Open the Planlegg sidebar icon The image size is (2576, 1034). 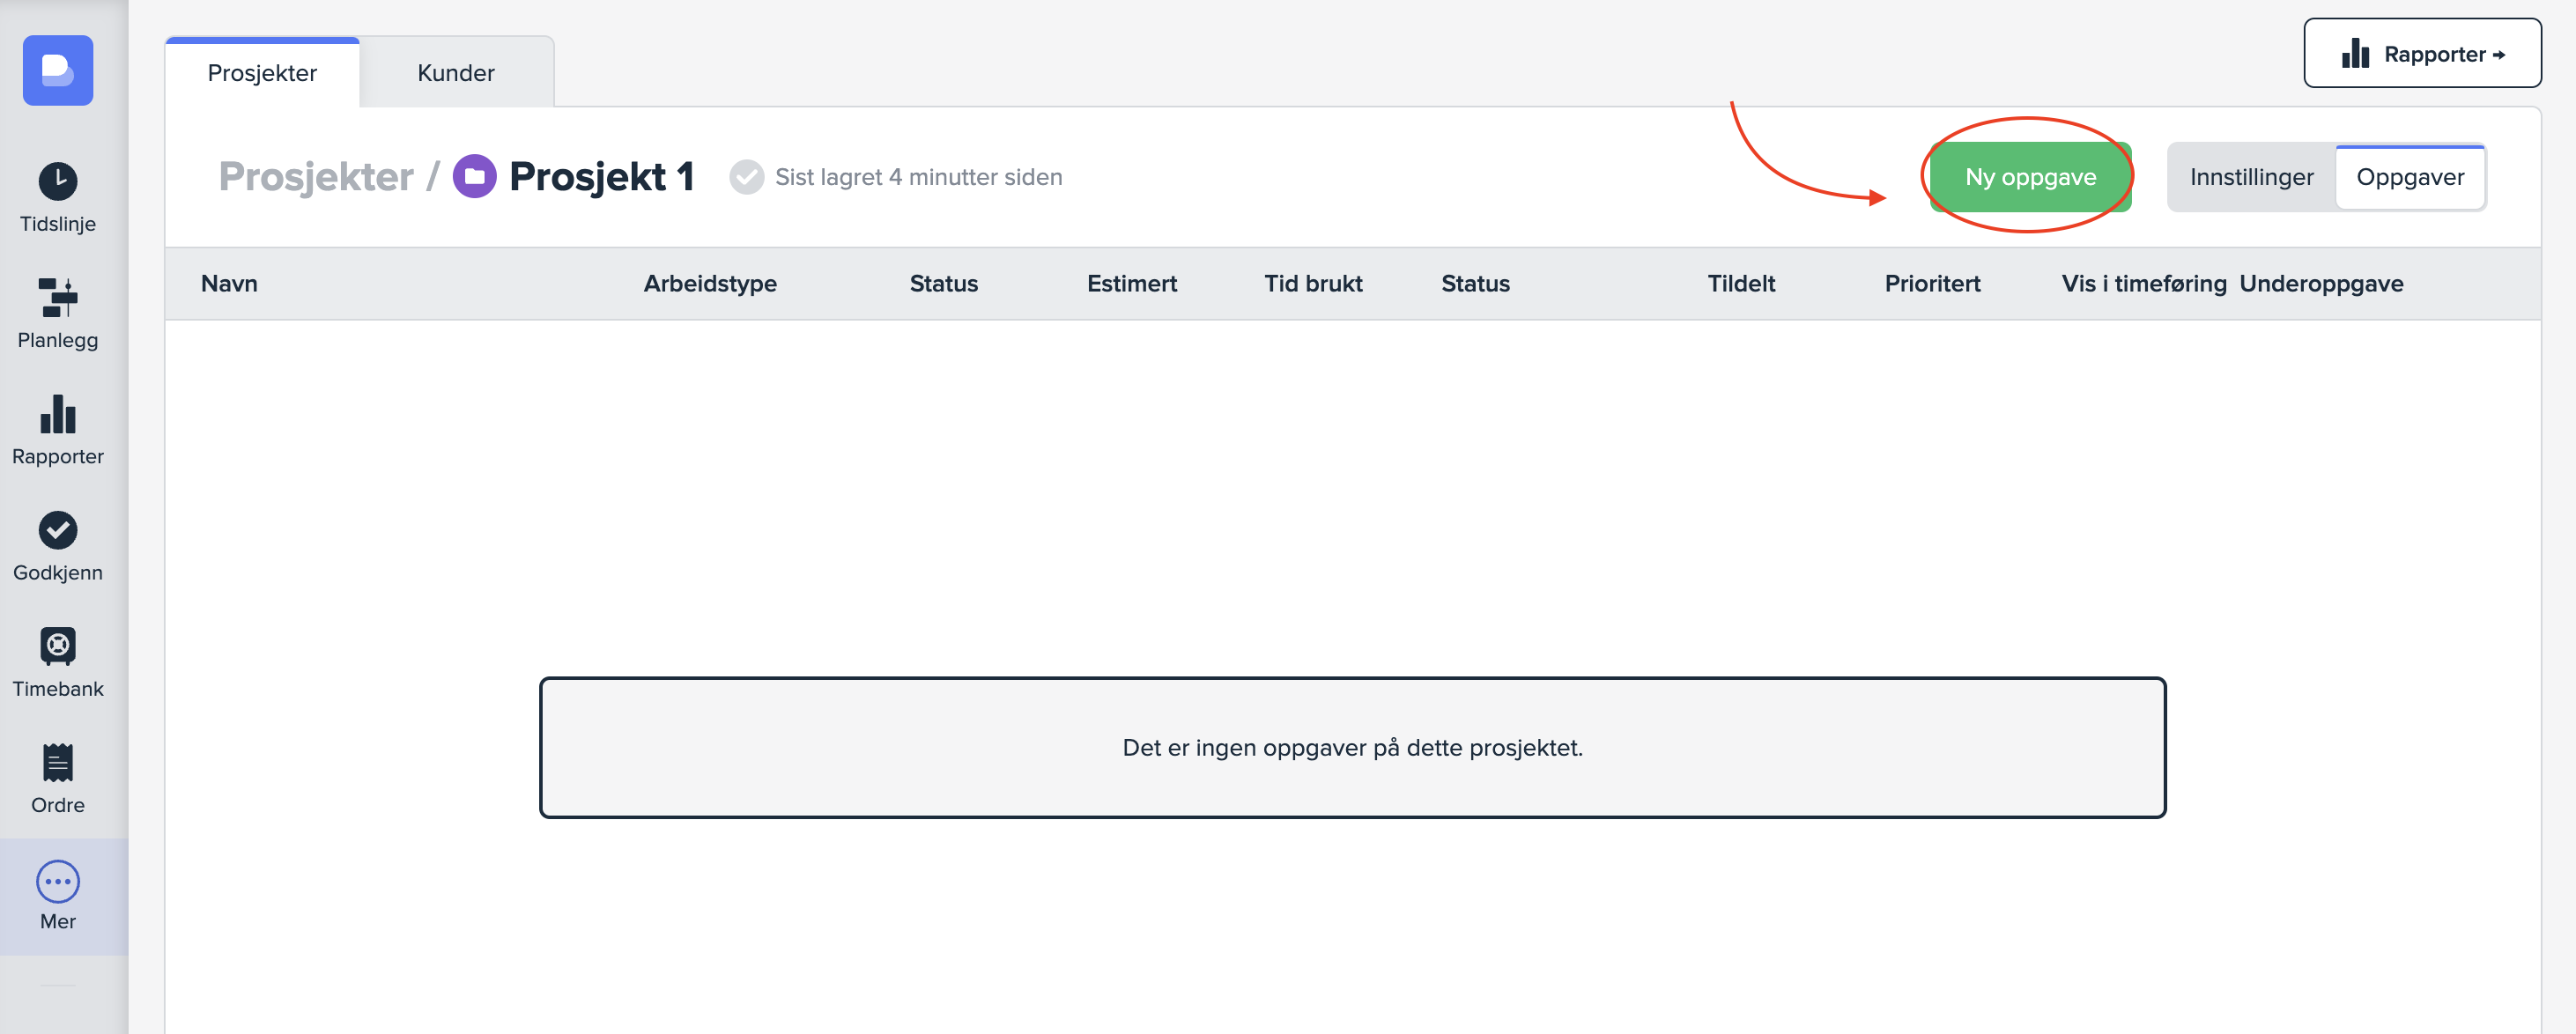(x=58, y=298)
